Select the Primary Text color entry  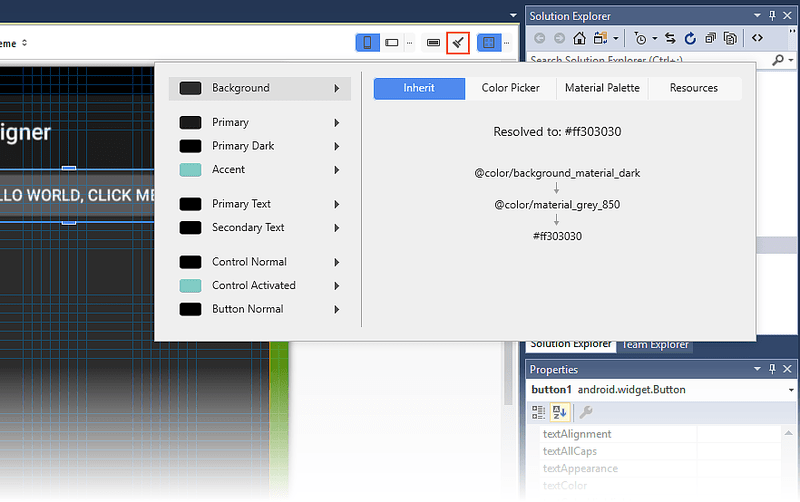coord(260,204)
